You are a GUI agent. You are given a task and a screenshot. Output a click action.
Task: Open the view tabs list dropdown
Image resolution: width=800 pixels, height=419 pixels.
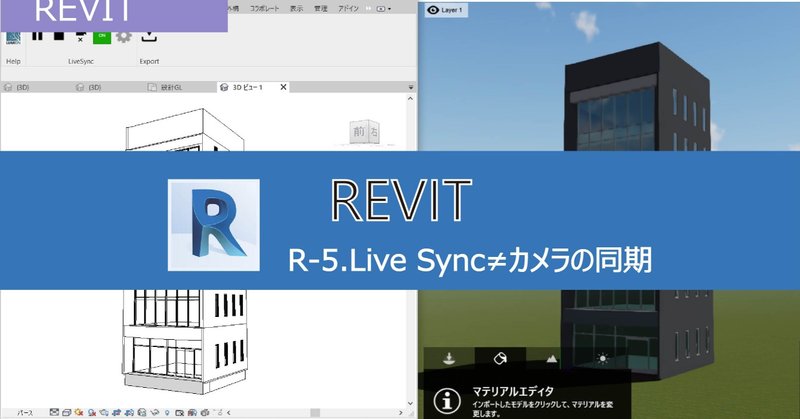pyautogui.click(x=411, y=87)
